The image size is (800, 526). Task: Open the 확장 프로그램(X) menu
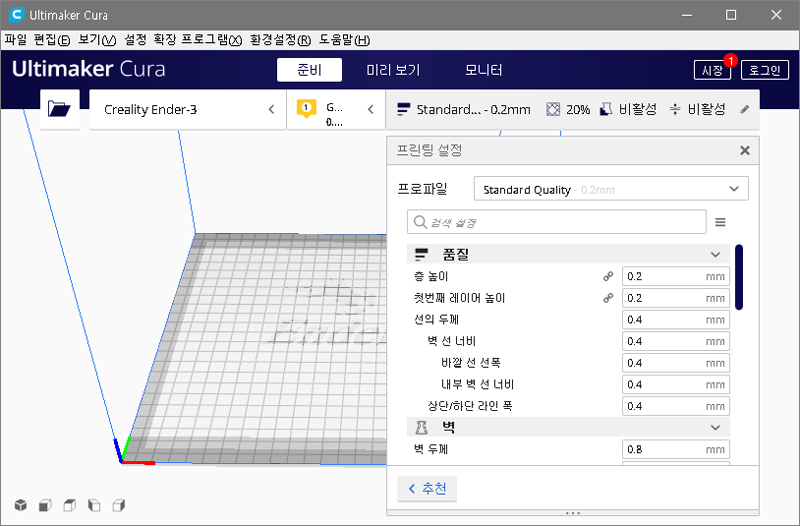[x=197, y=40]
